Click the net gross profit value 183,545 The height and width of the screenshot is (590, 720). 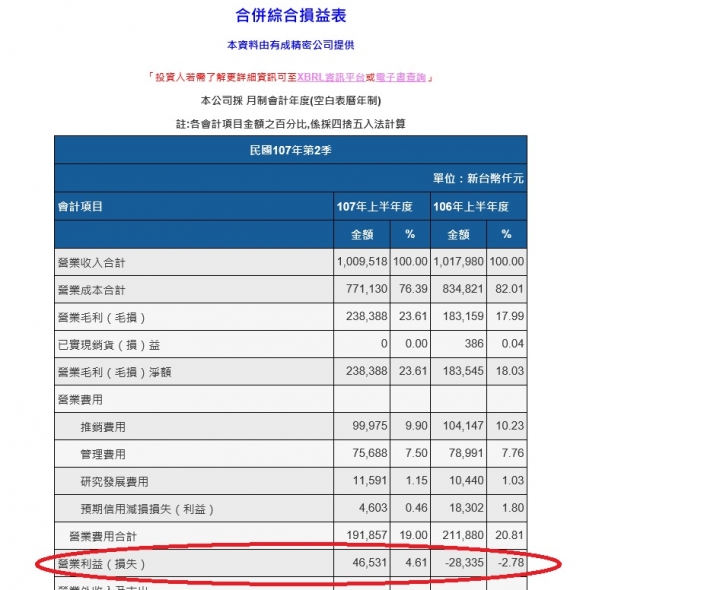click(463, 371)
